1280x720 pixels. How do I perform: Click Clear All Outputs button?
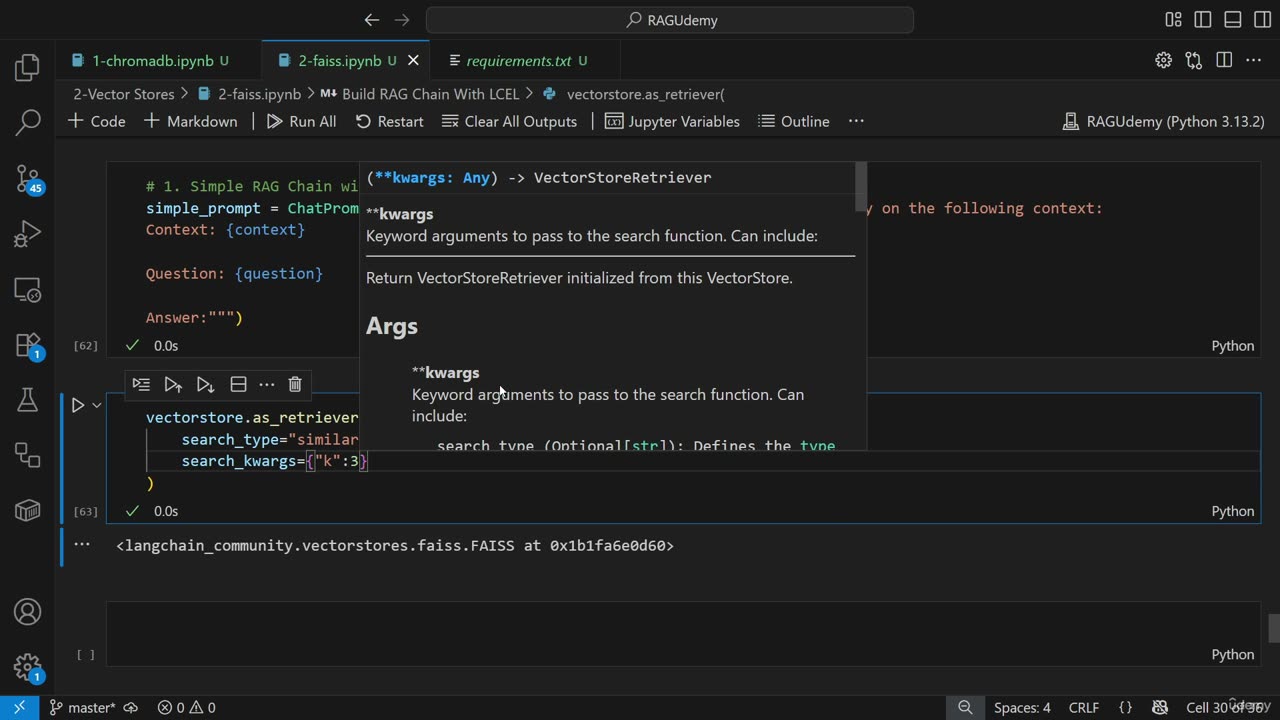click(509, 121)
